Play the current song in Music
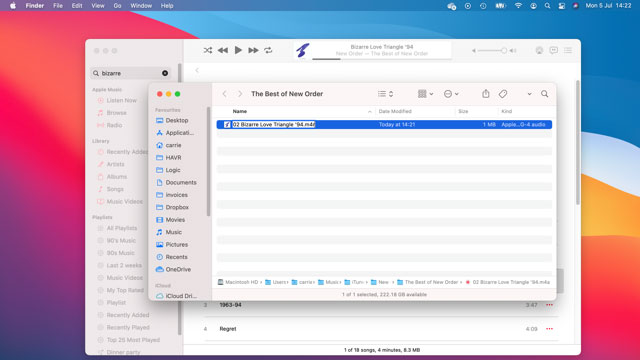The width and height of the screenshot is (640, 360). 238,50
